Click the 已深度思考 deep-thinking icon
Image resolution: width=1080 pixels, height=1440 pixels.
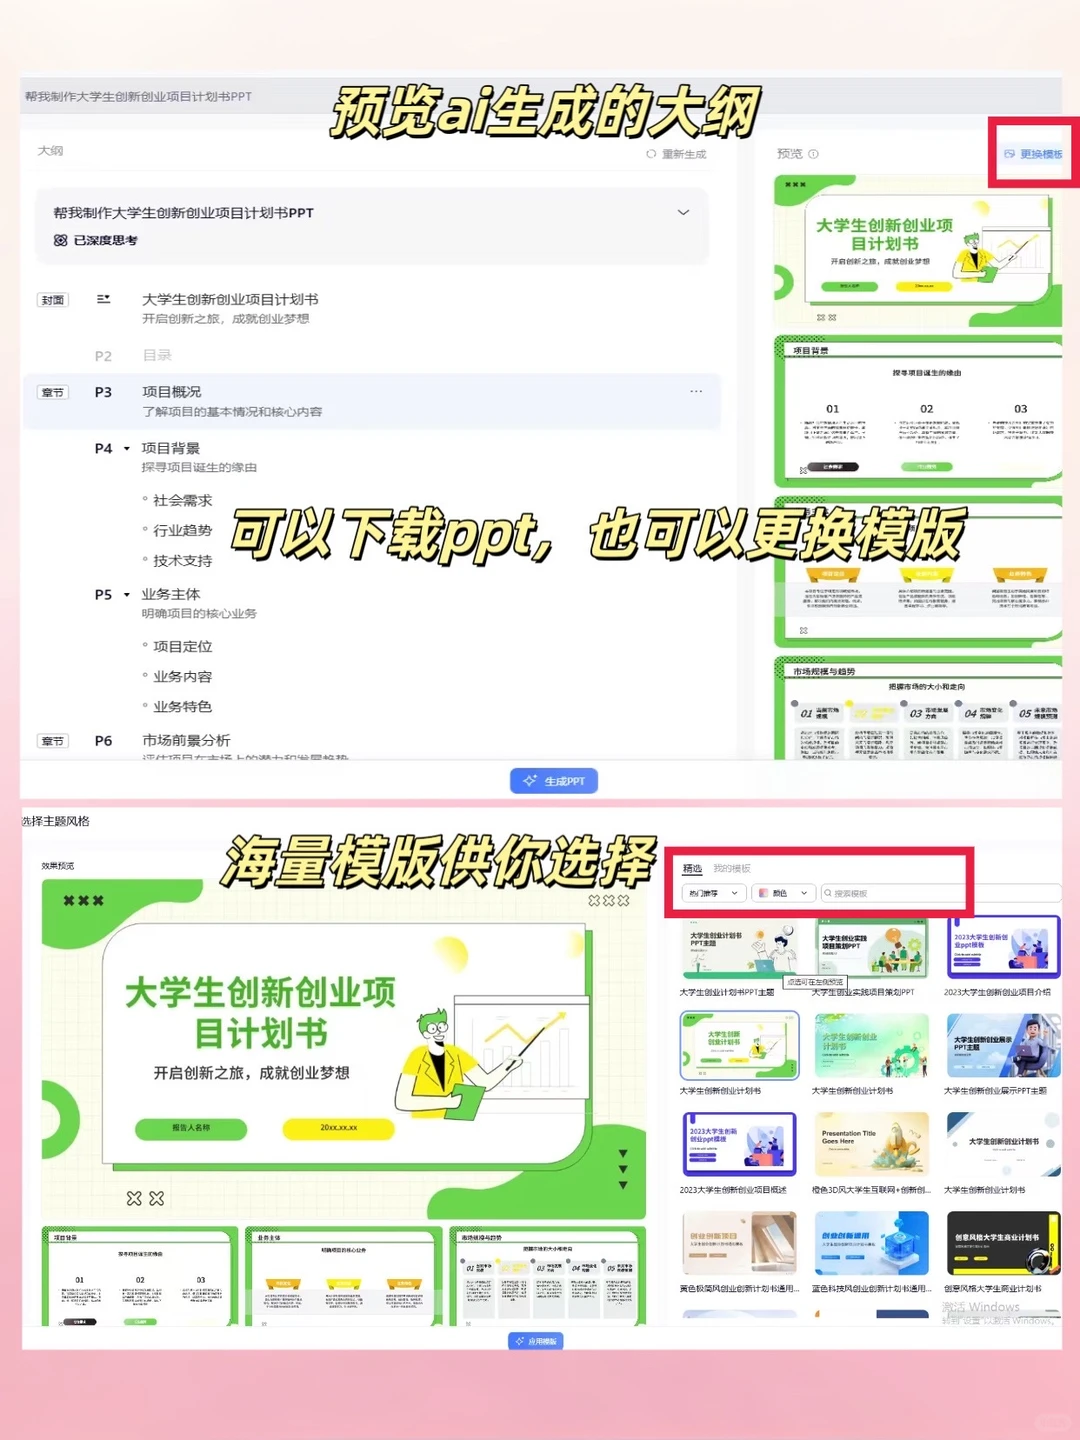pos(61,240)
